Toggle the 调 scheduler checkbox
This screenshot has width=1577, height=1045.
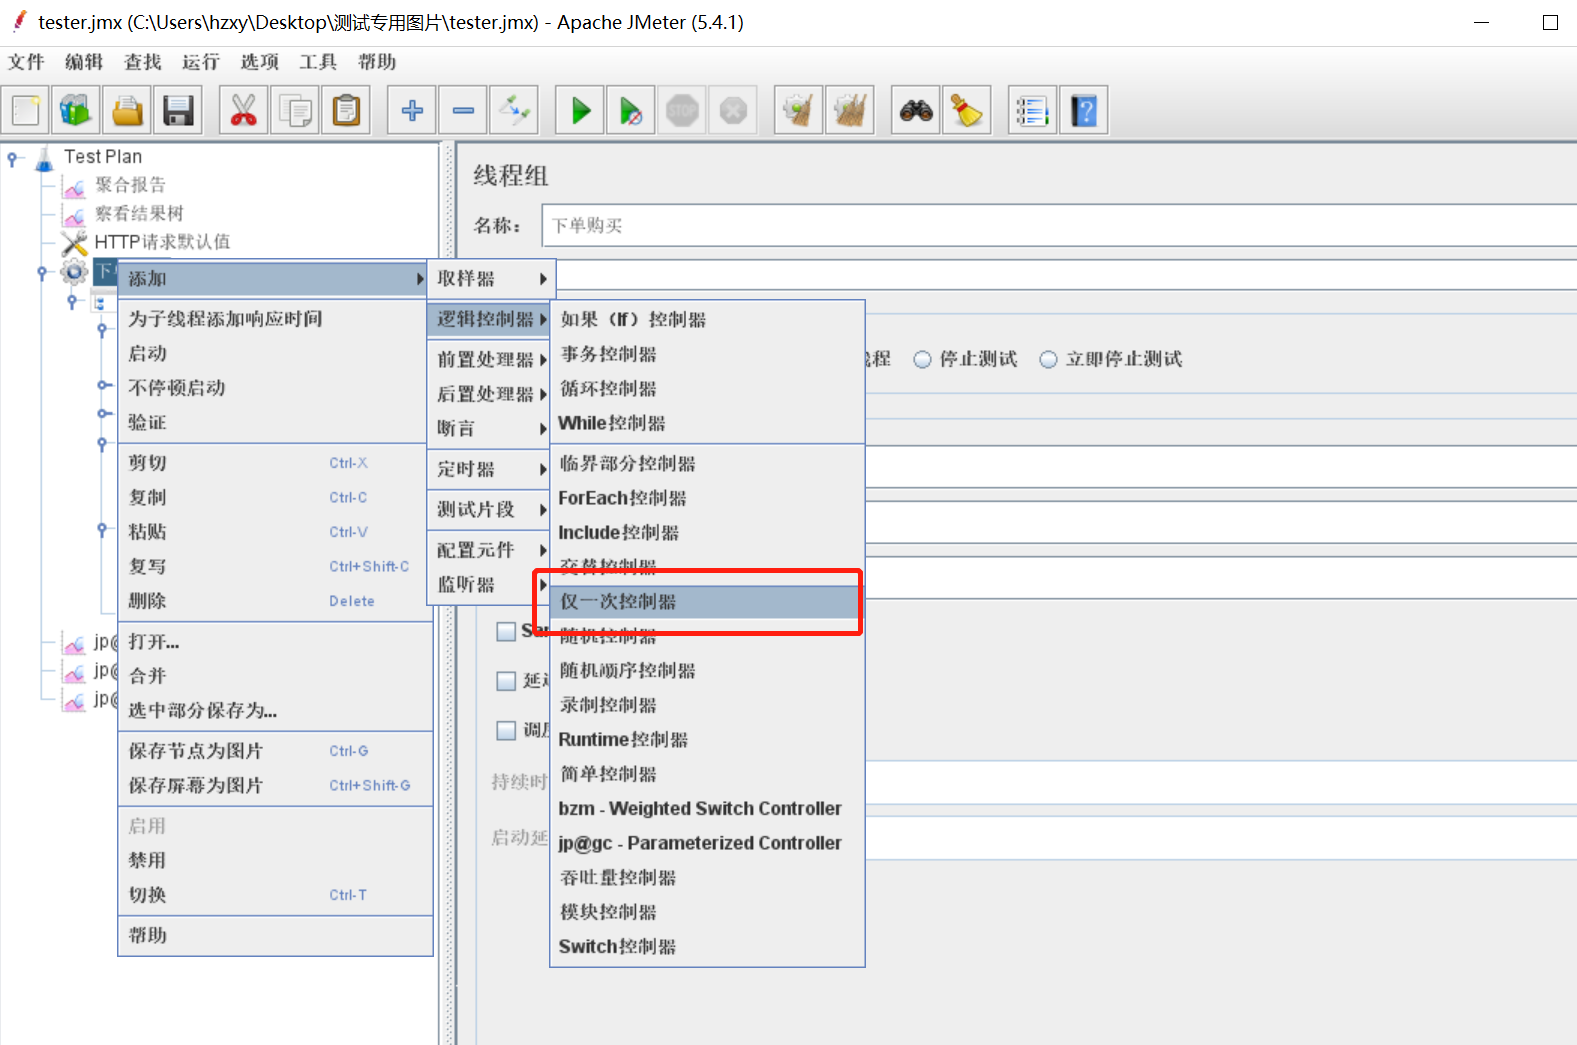[x=507, y=731]
